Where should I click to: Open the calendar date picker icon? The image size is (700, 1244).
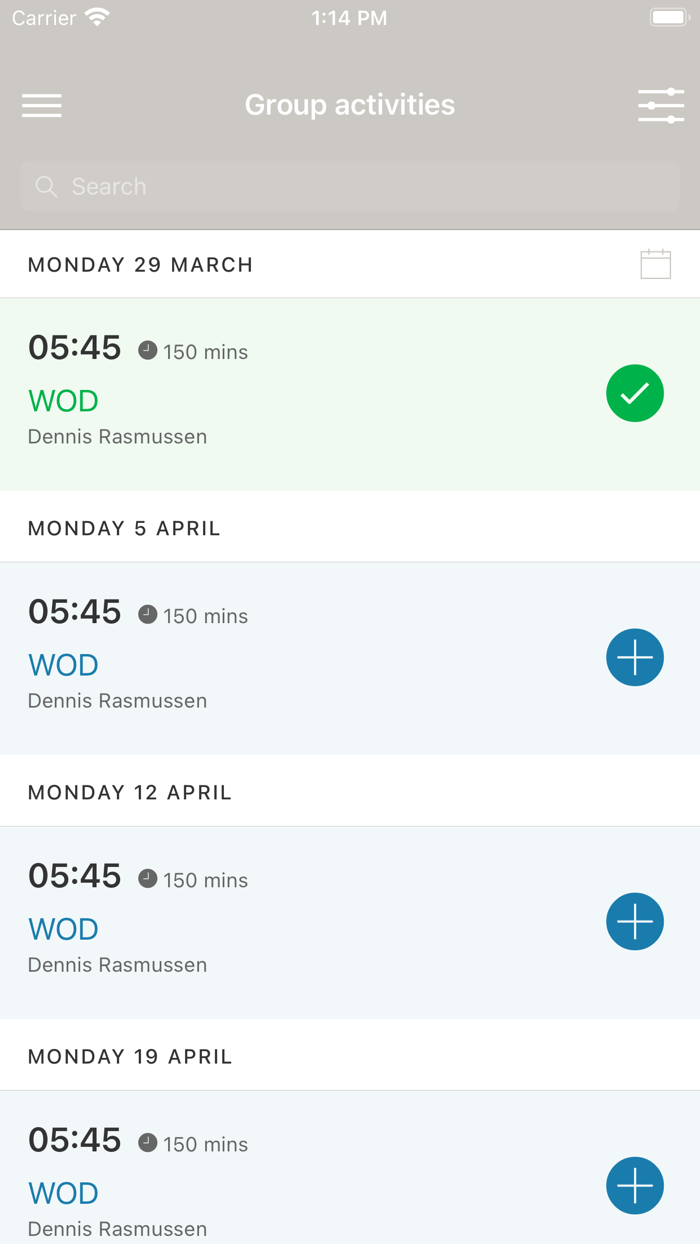655,264
